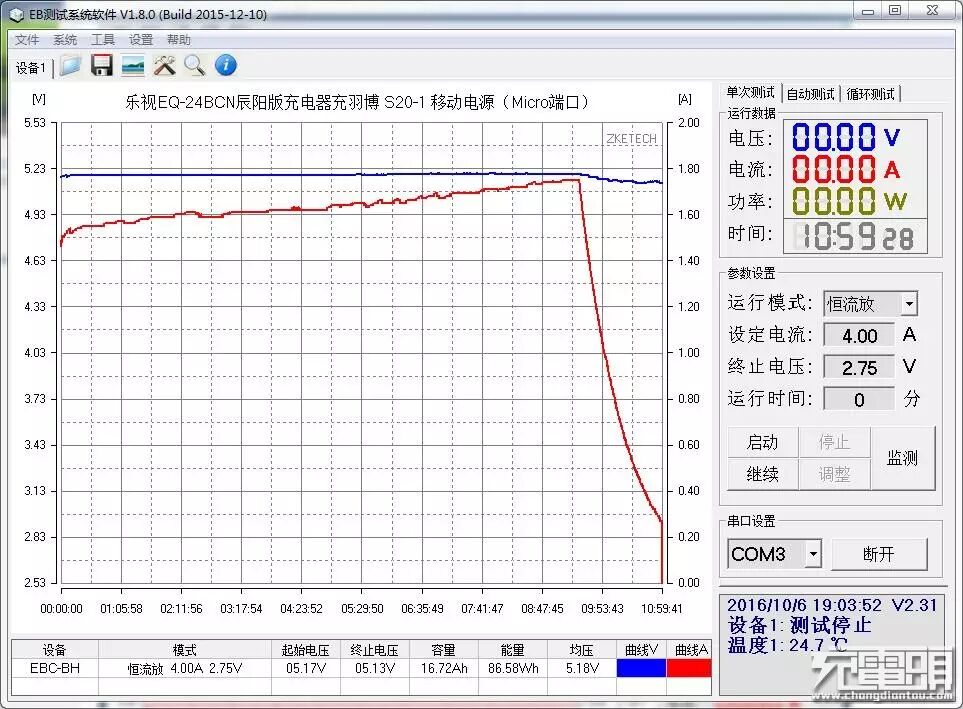Click the 运行时间 0 input field
Viewport: 963px width, 709px height.
tap(859, 399)
